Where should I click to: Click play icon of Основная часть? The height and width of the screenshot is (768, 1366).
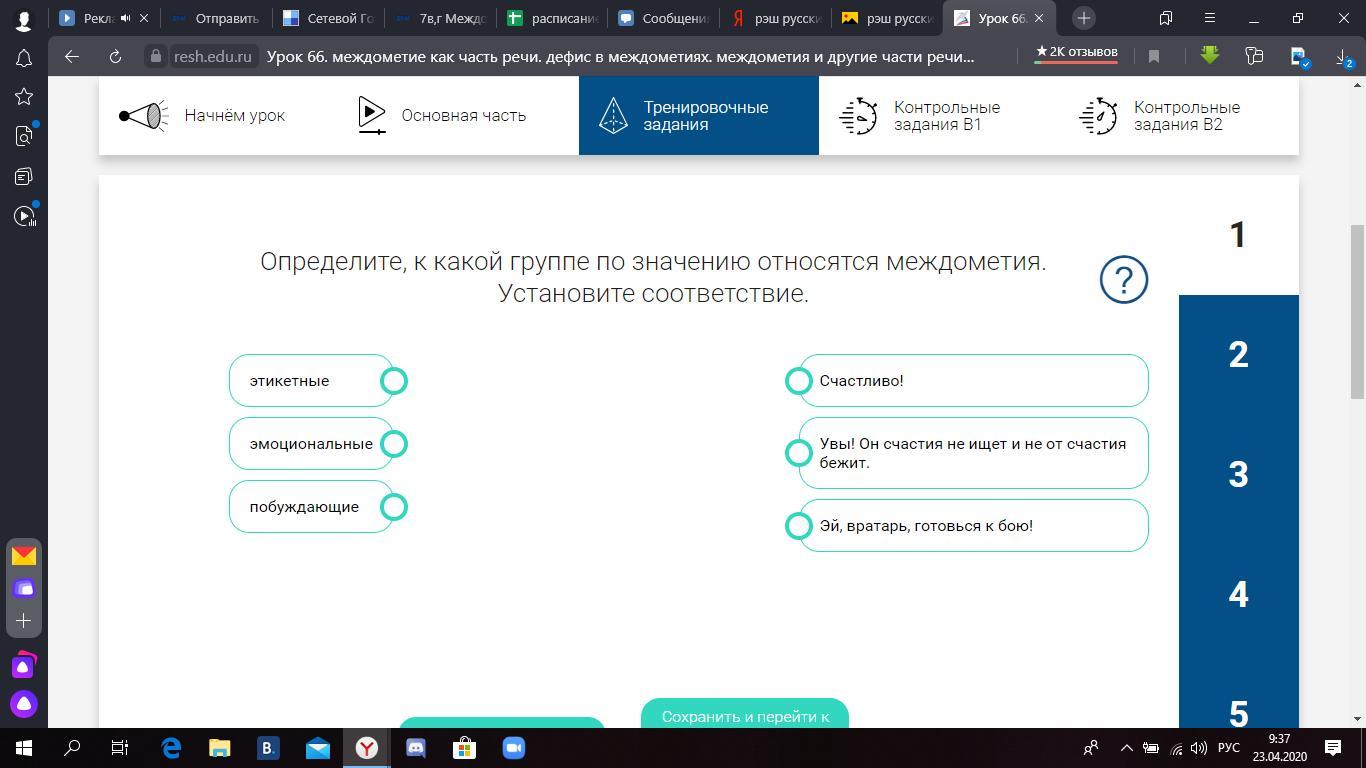[x=371, y=116]
